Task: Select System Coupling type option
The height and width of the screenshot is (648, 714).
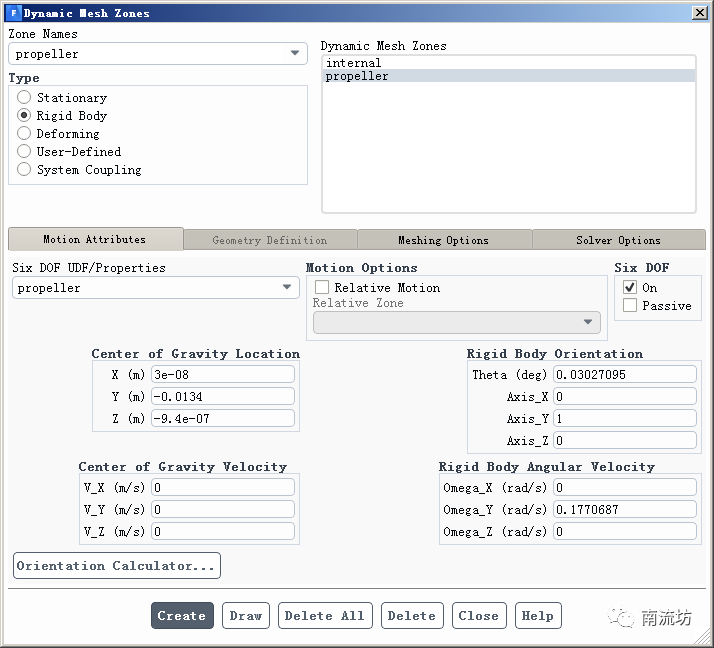Action: pyautogui.click(x=25, y=170)
